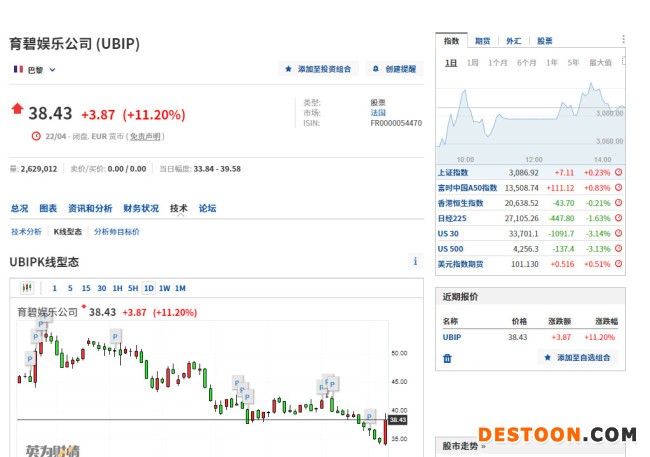The height and width of the screenshot is (457, 650).
Task: Select the 6个月 range on mini chart
Action: [526, 63]
